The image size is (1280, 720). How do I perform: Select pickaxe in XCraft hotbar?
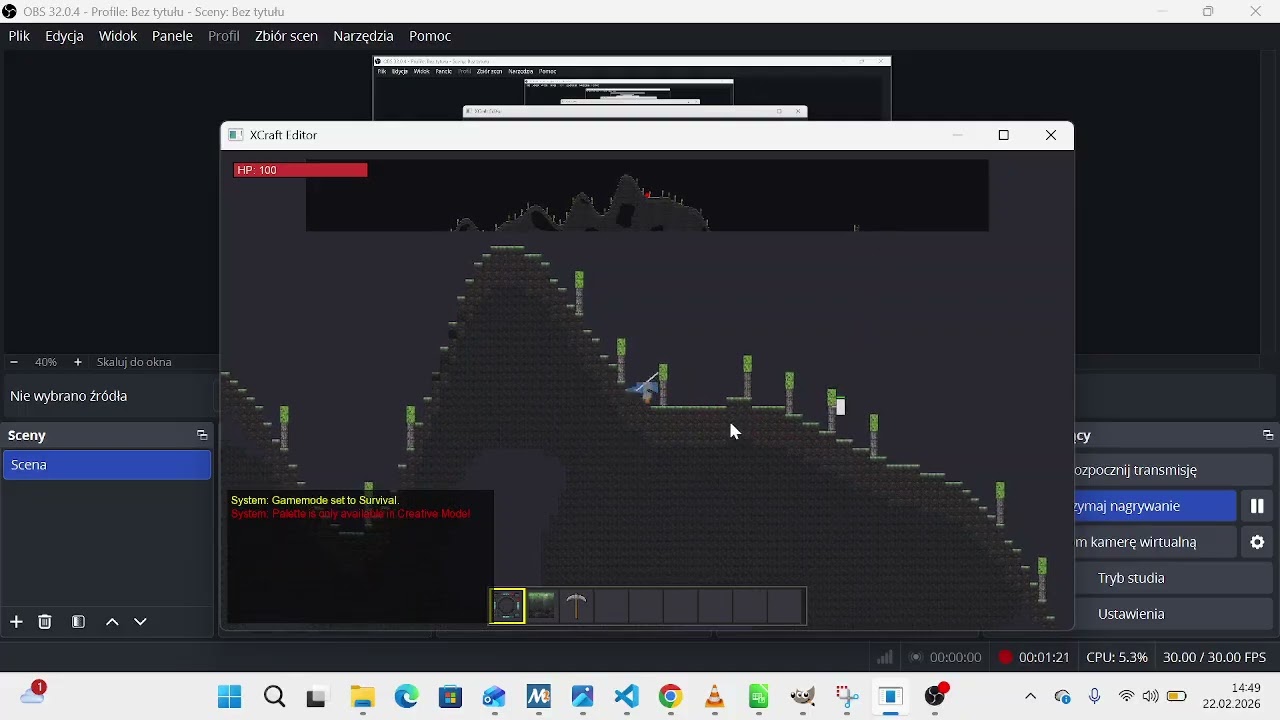coord(576,606)
